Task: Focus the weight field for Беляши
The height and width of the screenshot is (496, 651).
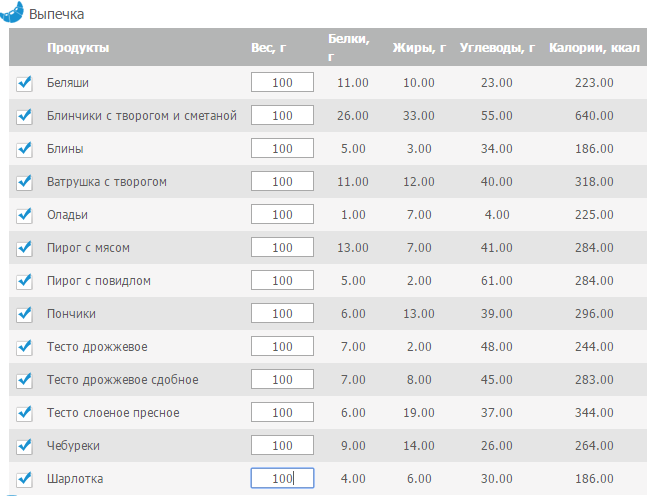Action: 282,82
